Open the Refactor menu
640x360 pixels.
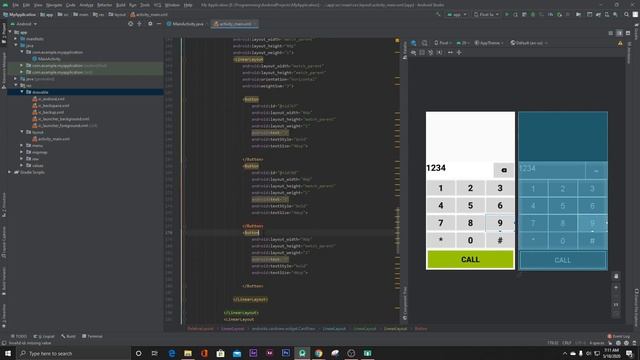click(x=104, y=5)
